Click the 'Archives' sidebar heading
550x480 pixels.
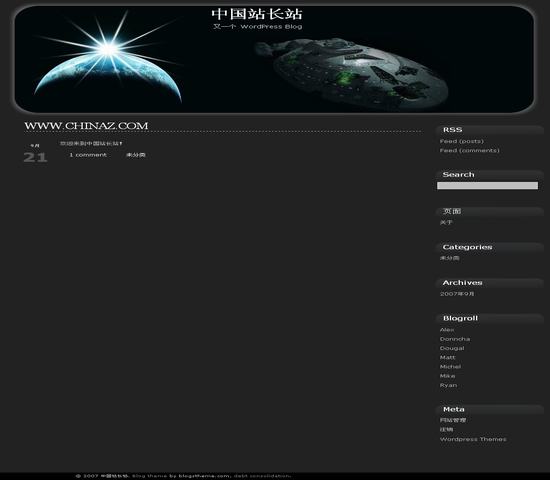click(462, 282)
